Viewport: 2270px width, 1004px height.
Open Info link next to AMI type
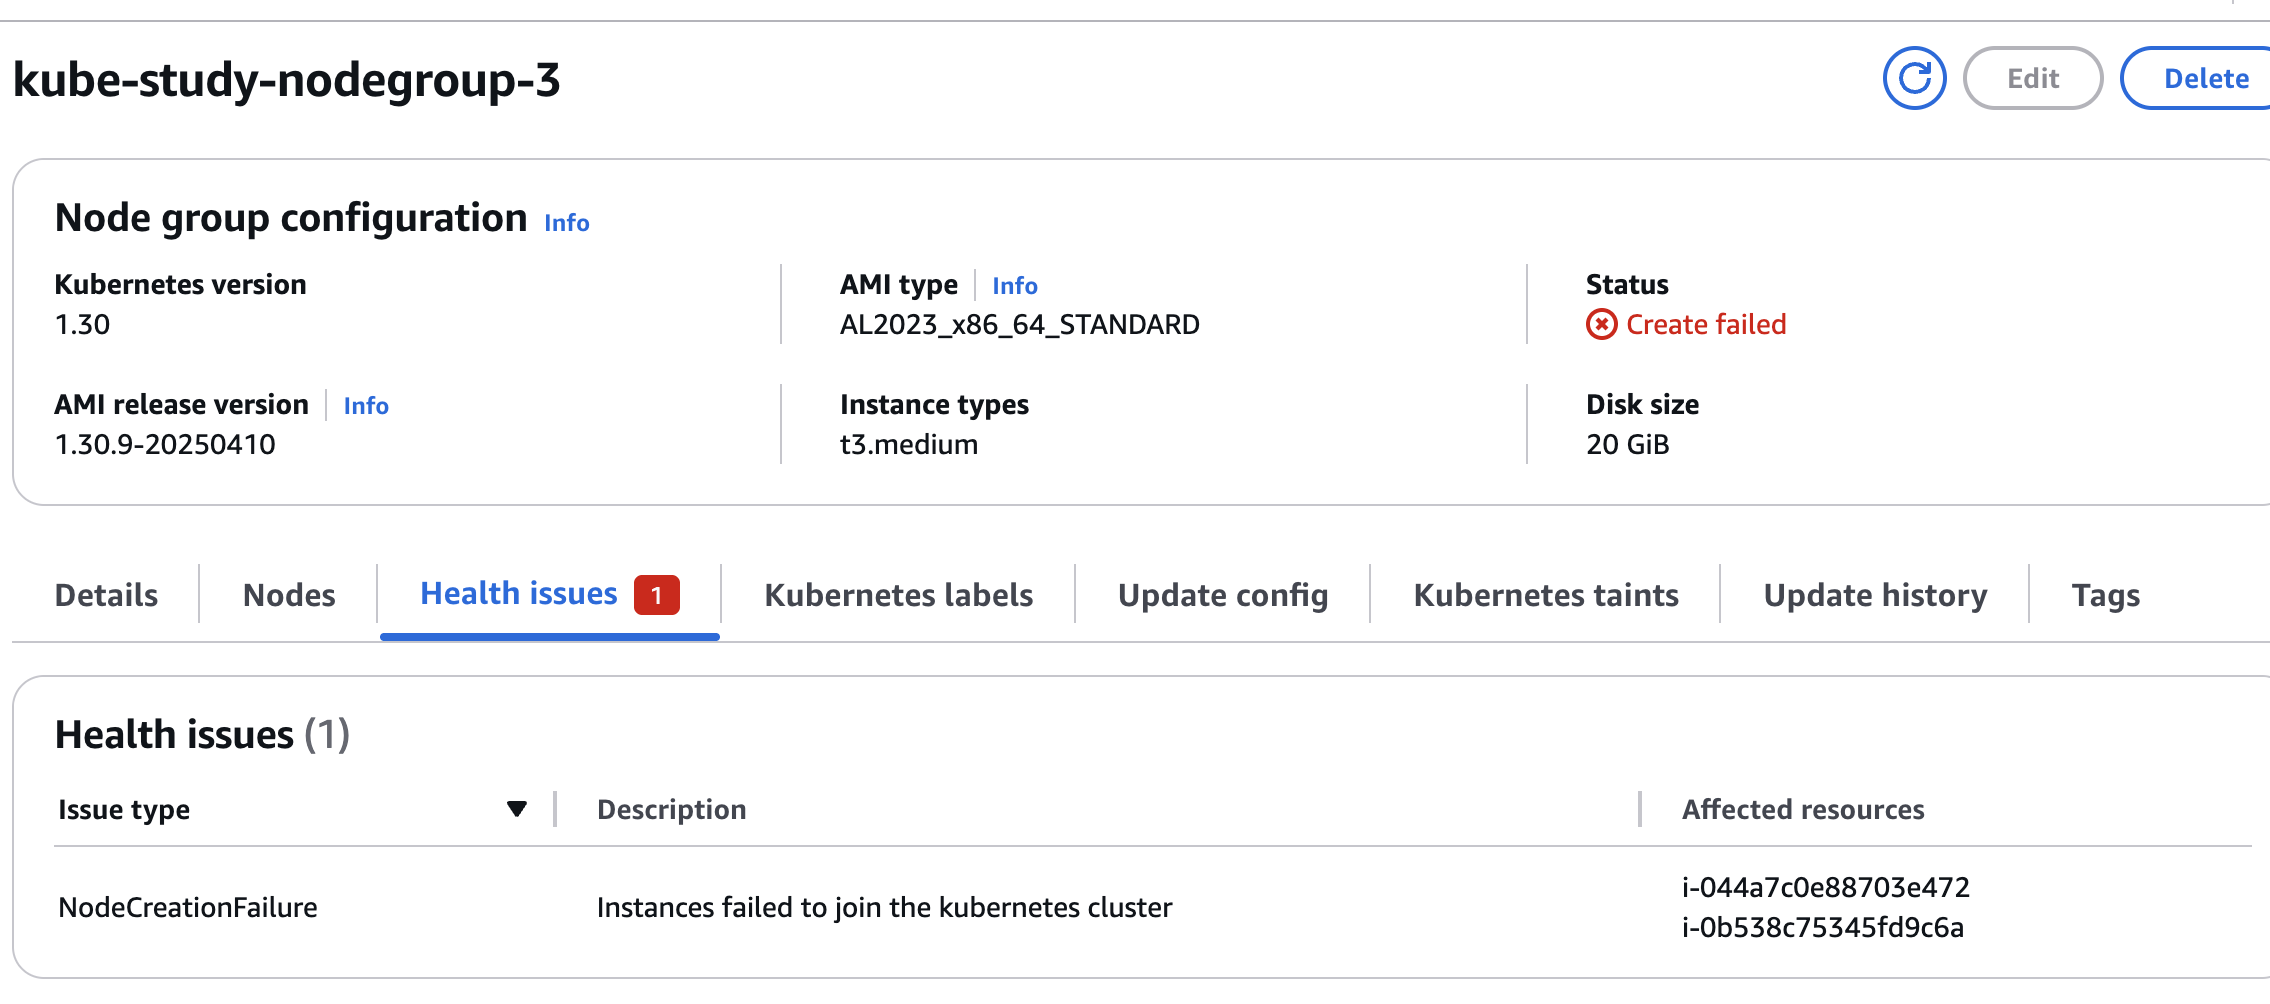click(x=1014, y=286)
